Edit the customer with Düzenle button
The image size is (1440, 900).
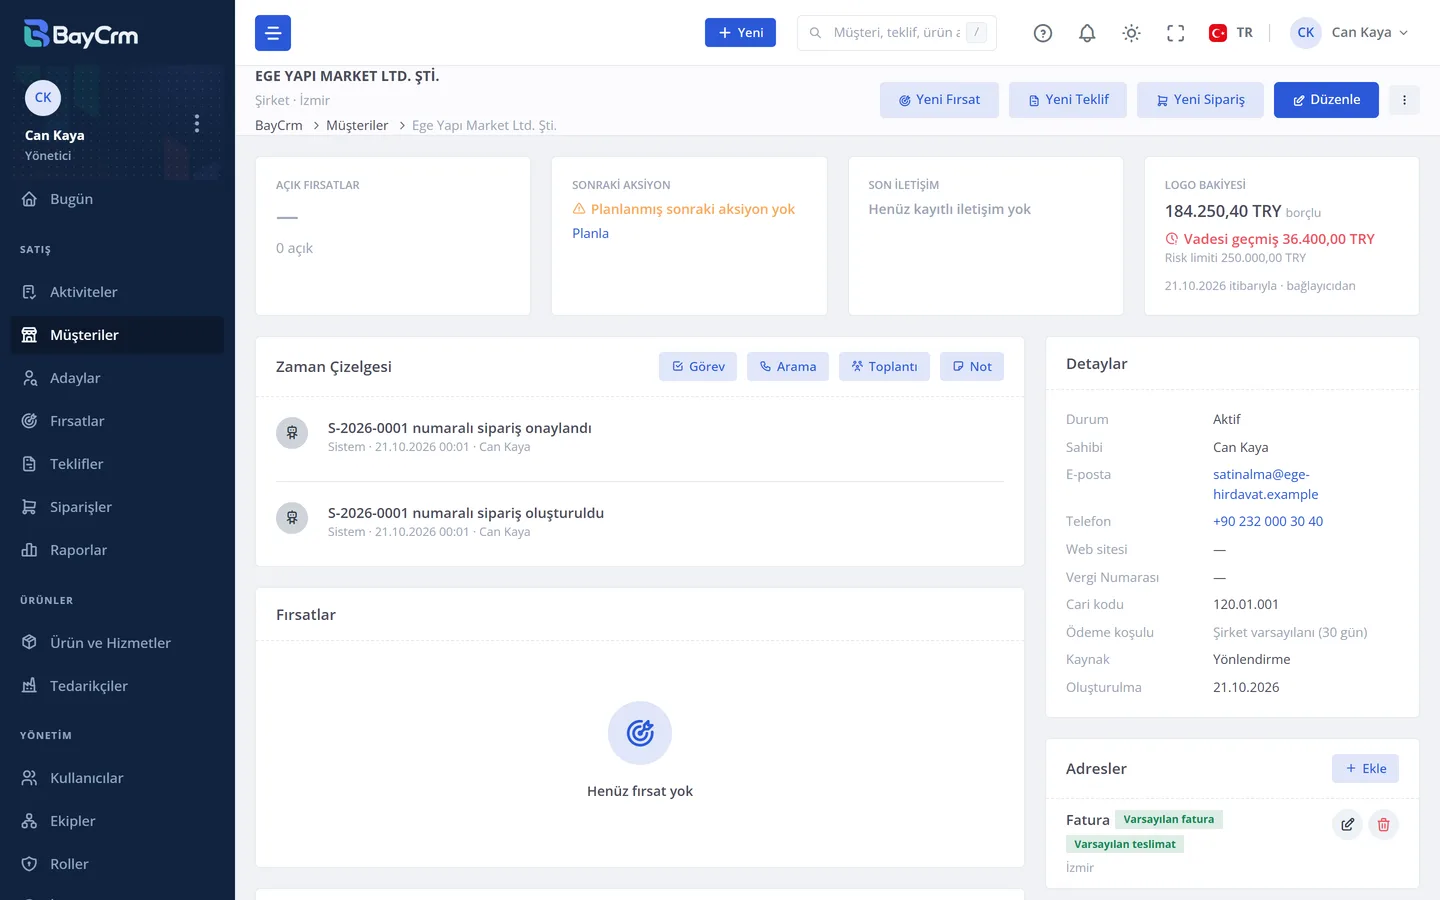(x=1326, y=100)
